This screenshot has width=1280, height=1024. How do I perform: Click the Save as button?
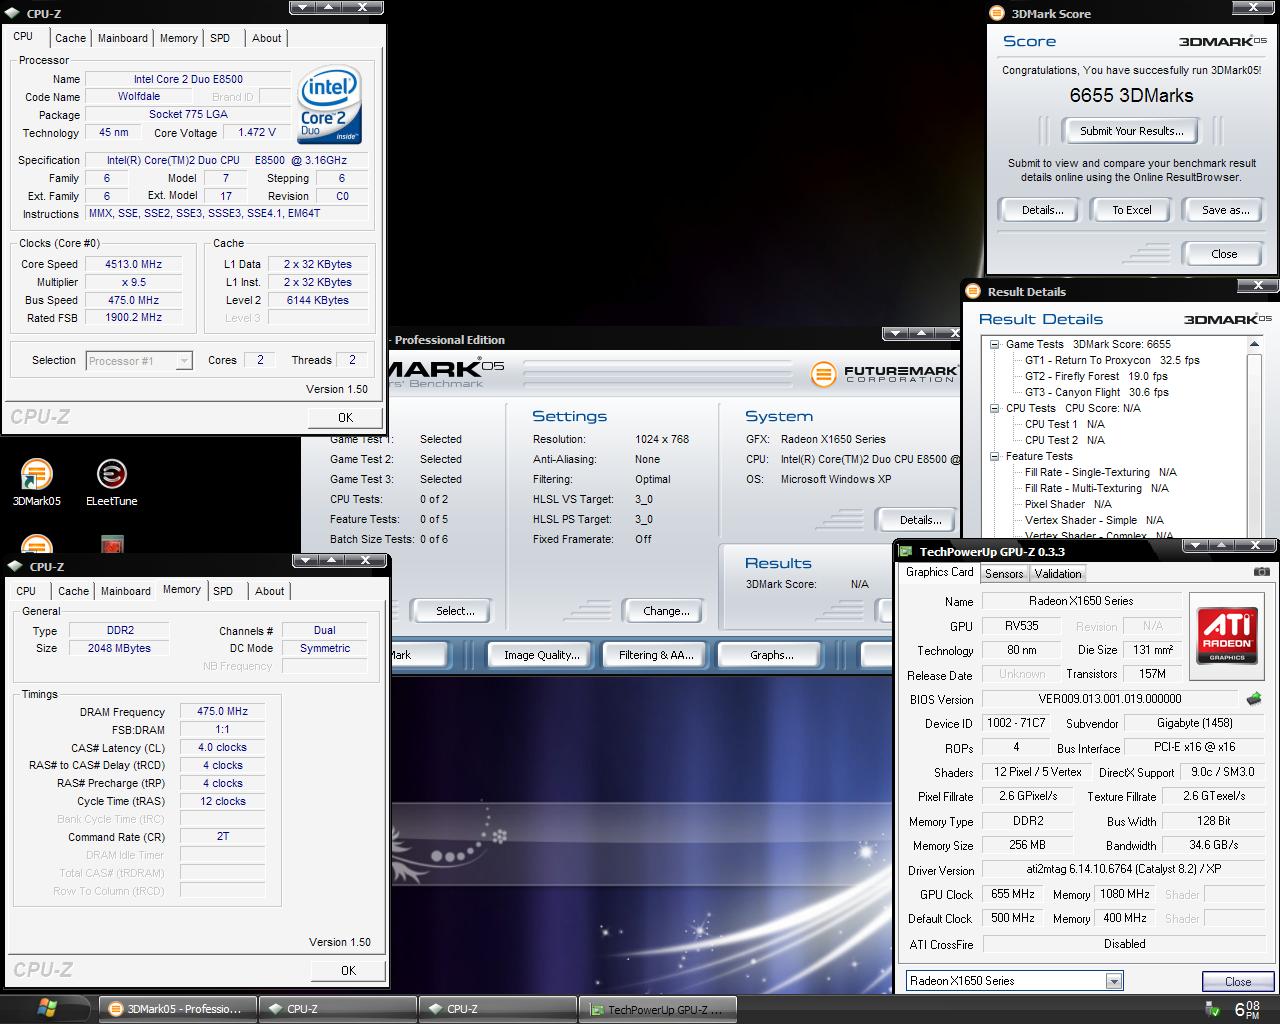click(1225, 210)
